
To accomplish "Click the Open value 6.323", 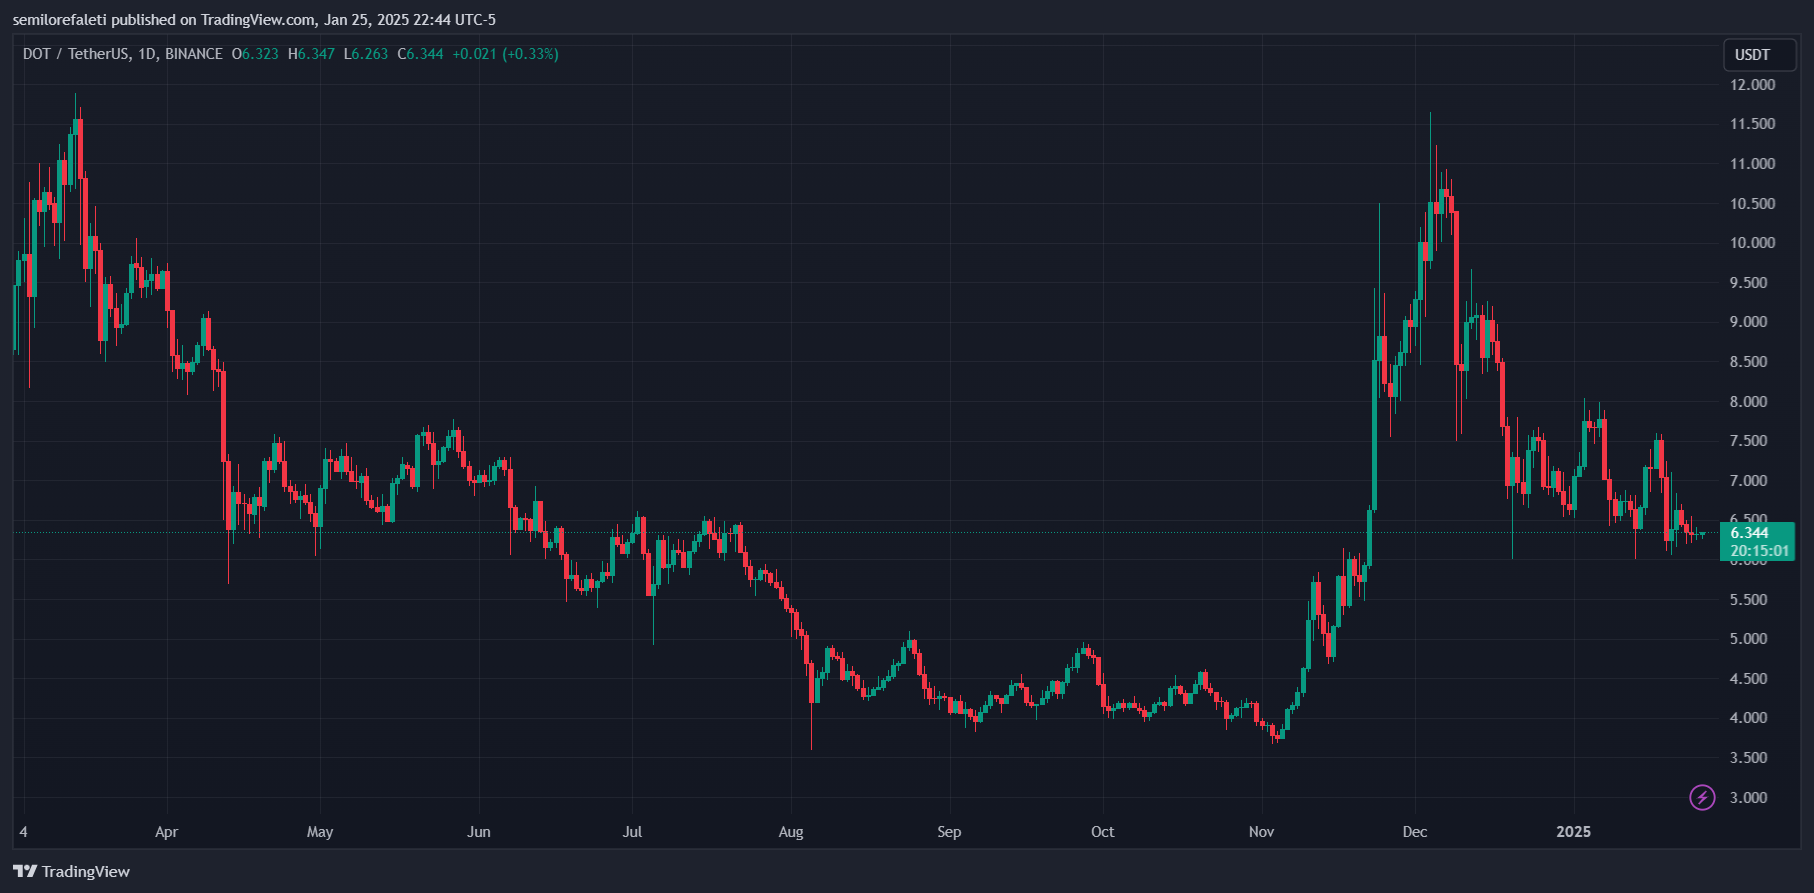I will coord(260,54).
